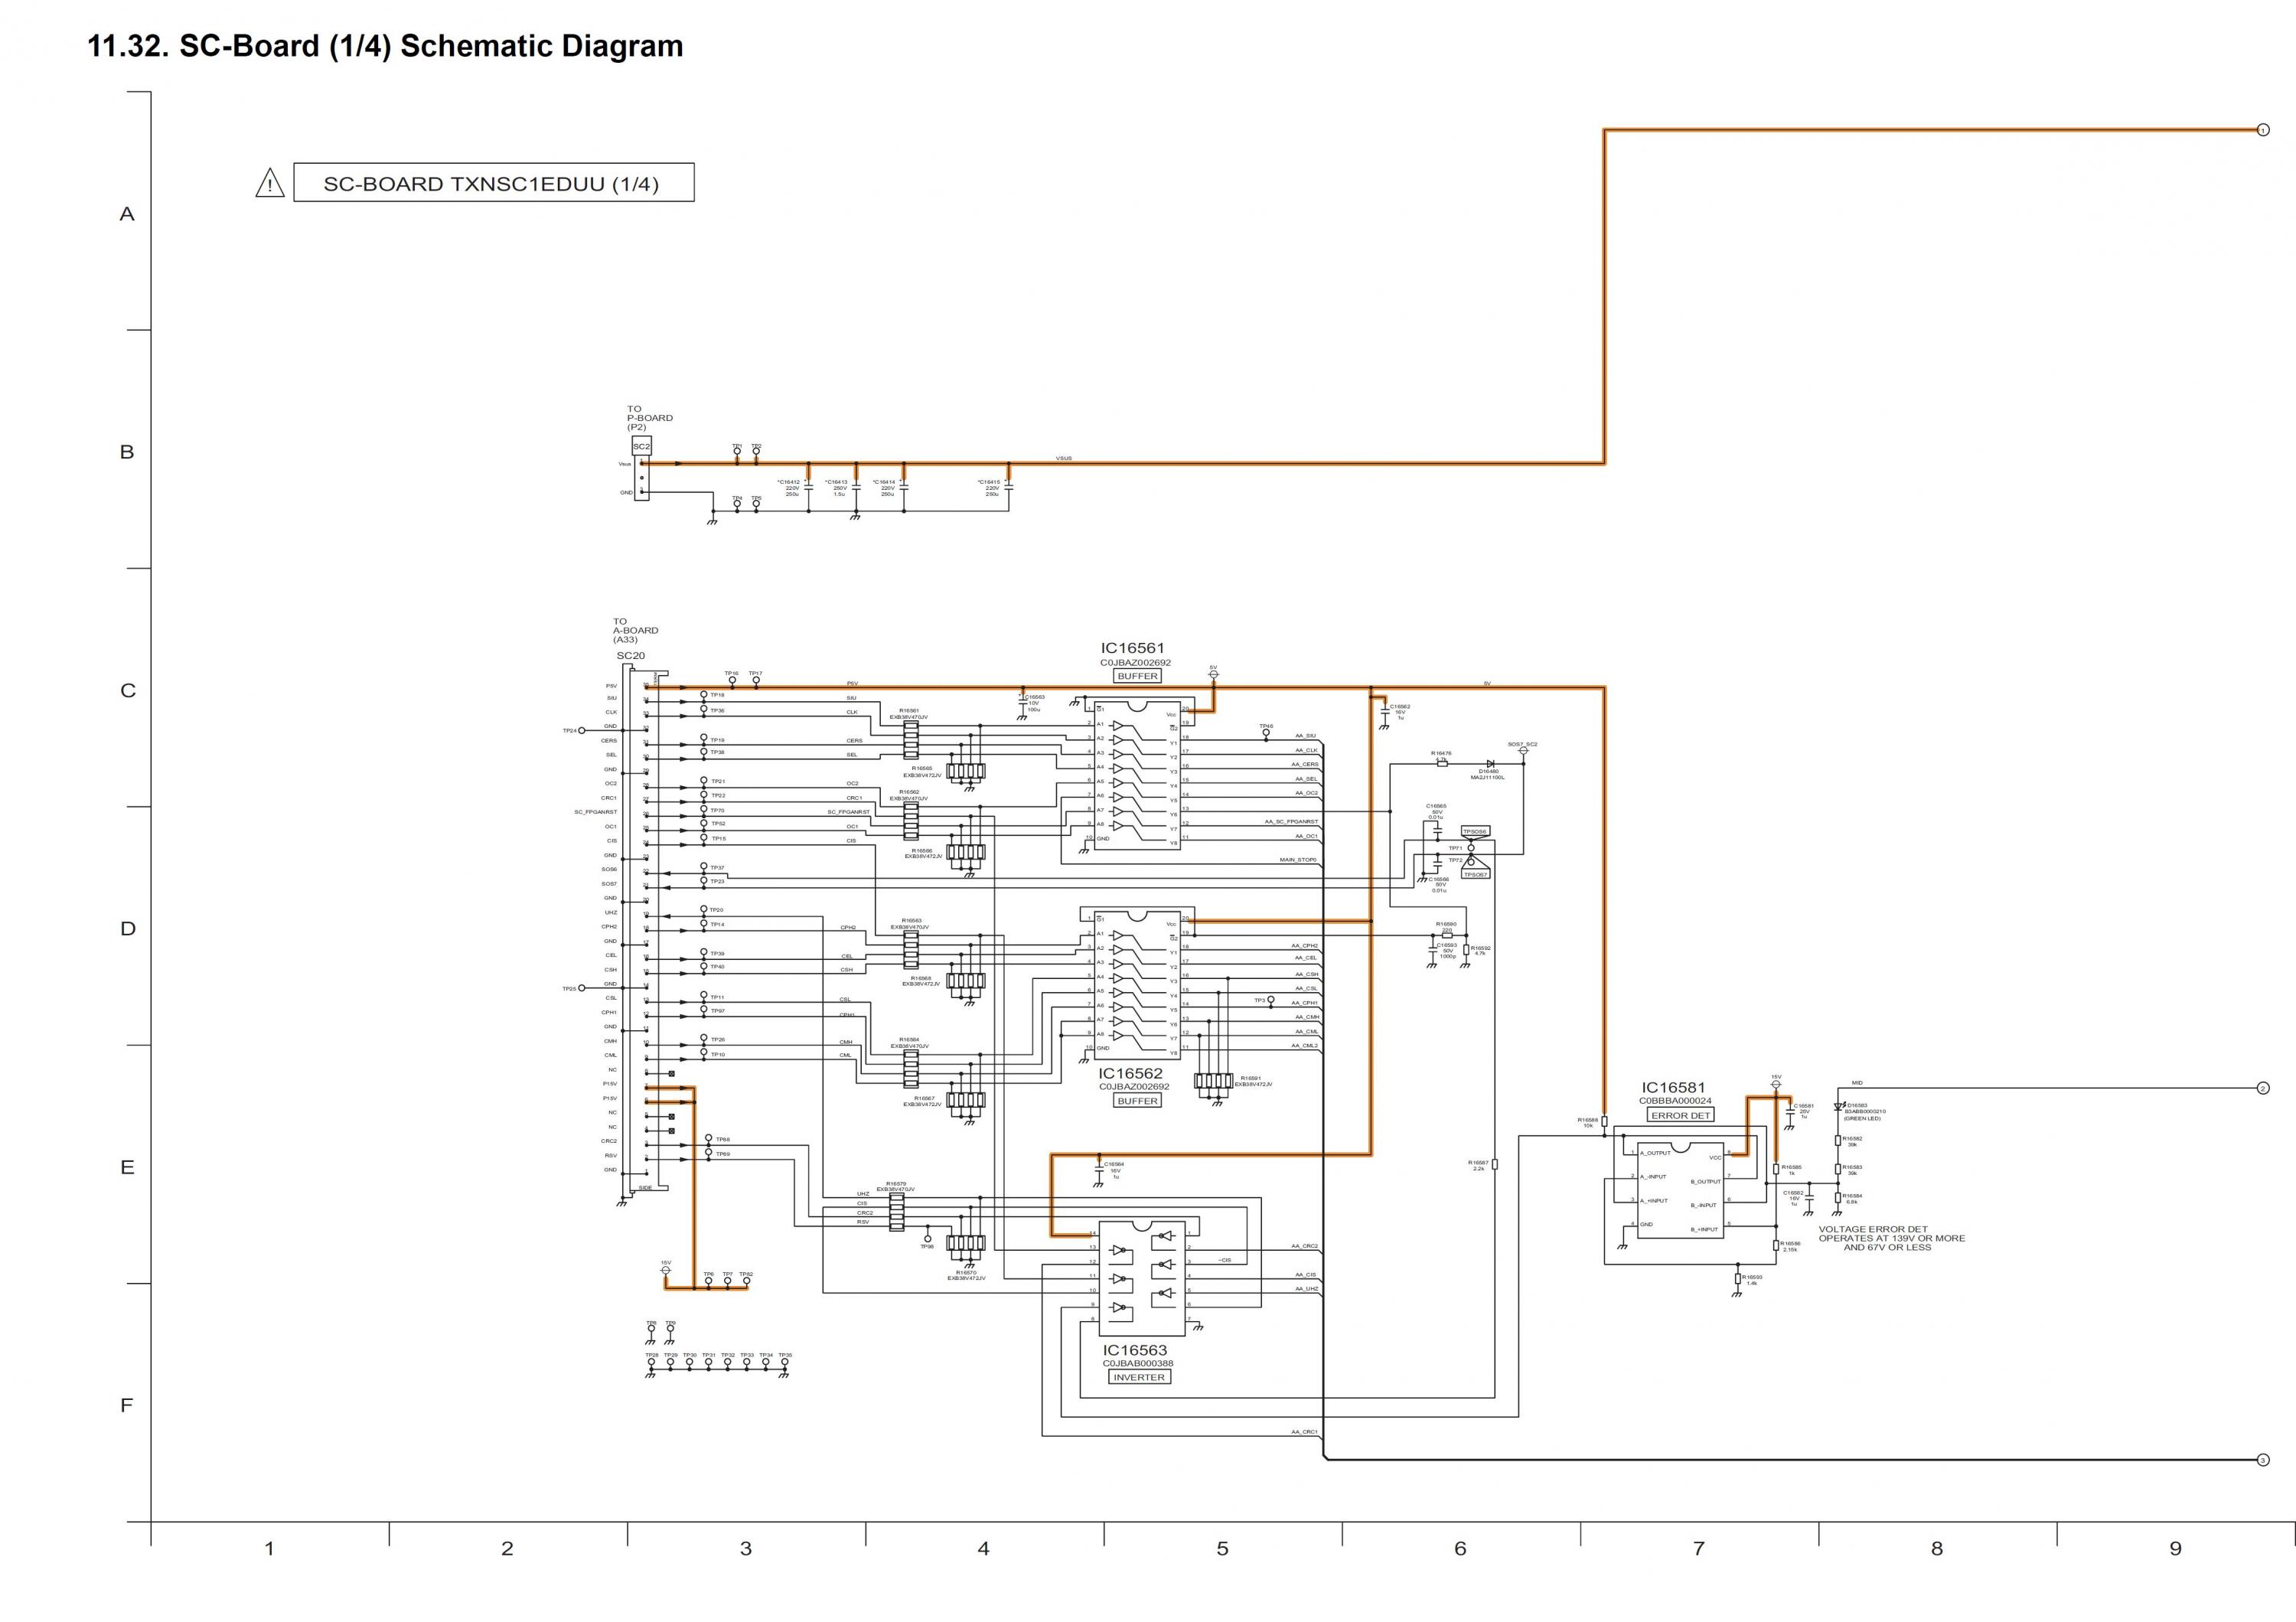Click the page heading 11.32. SC-Board Schematic Diagram
2296x1622 pixels.
tap(386, 46)
